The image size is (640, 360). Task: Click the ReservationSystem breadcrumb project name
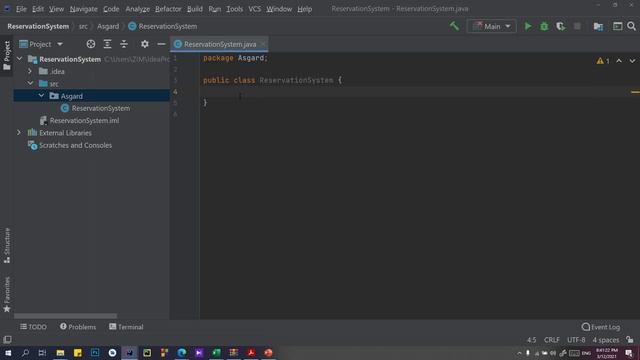point(38,26)
